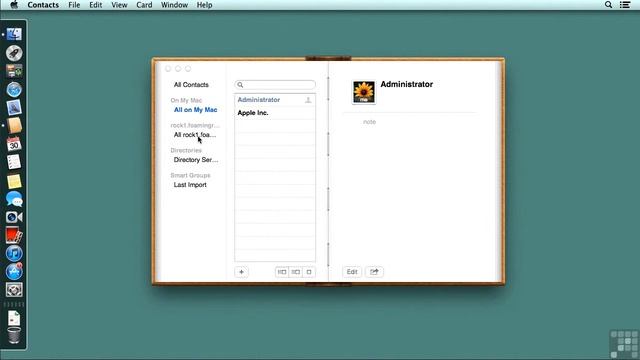Image resolution: width=640 pixels, height=360 pixels.
Task: Launch Safari from the Dock
Action: pyautogui.click(x=14, y=89)
